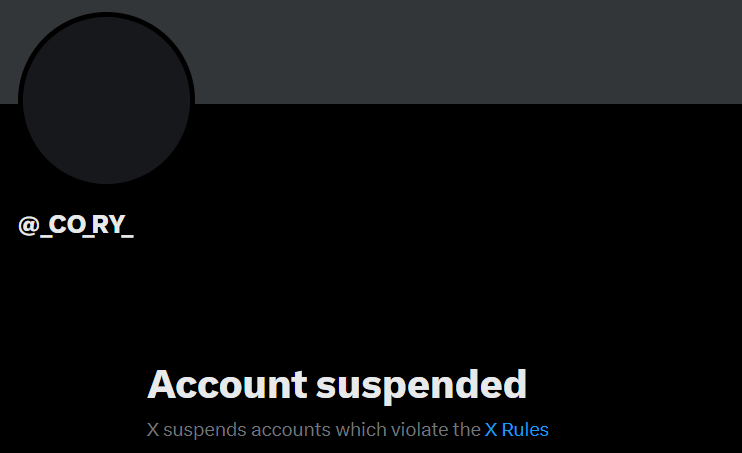Viewport: 742px width, 453px height.
Task: Click the word Rules in the blue link
Action: click(x=525, y=430)
